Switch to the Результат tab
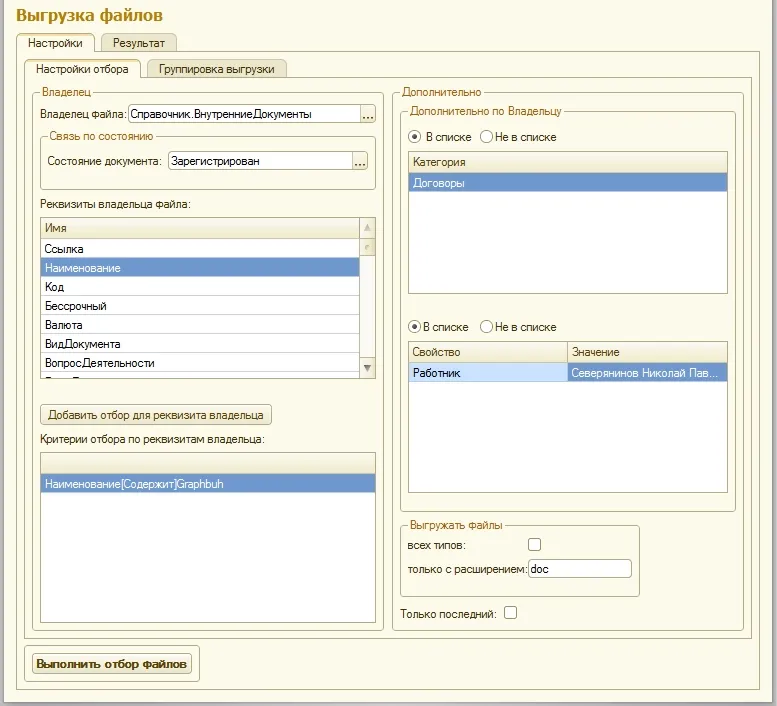This screenshot has height=706, width=777. 139,43
